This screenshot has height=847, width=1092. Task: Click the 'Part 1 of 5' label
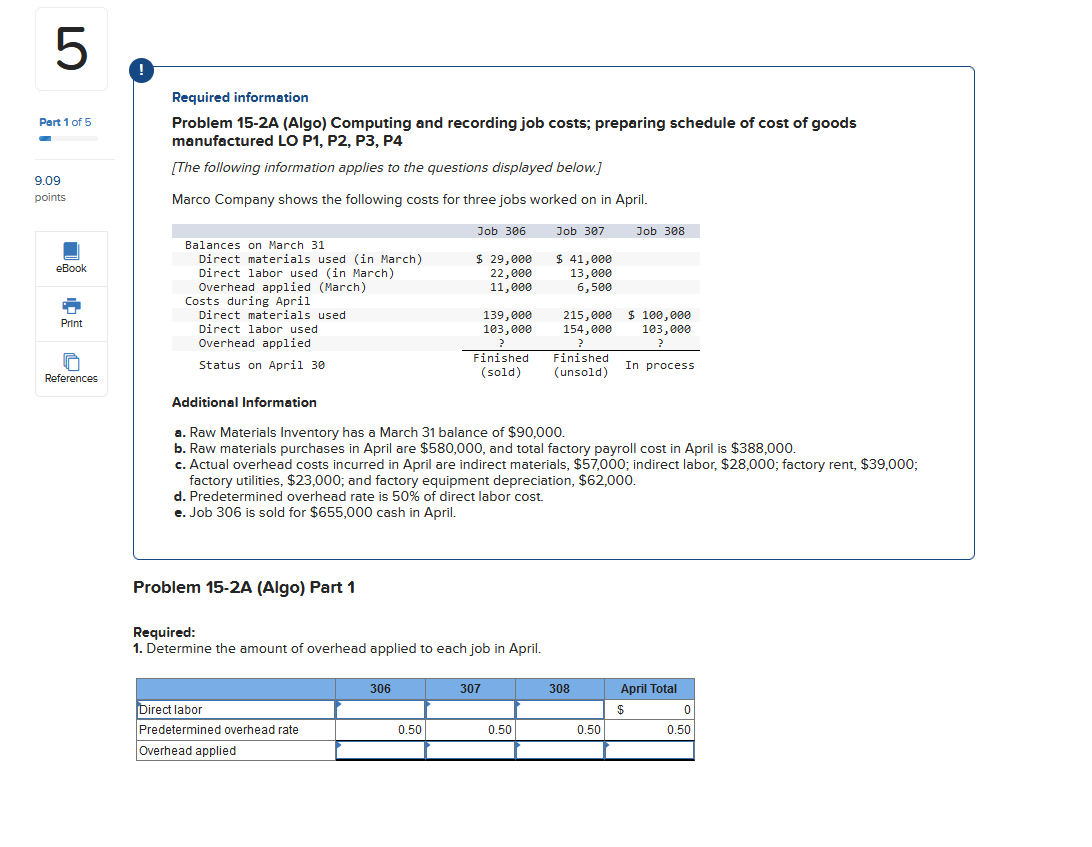coord(66,120)
